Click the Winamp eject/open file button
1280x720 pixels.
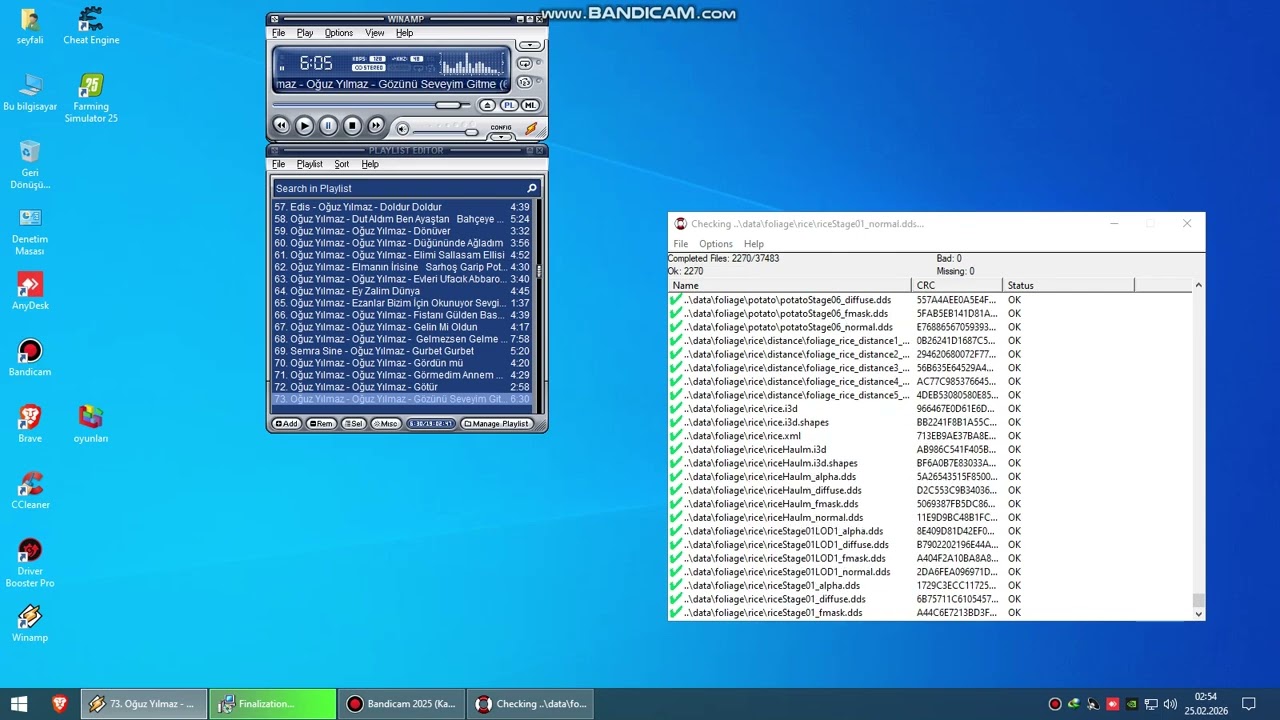tap(487, 105)
